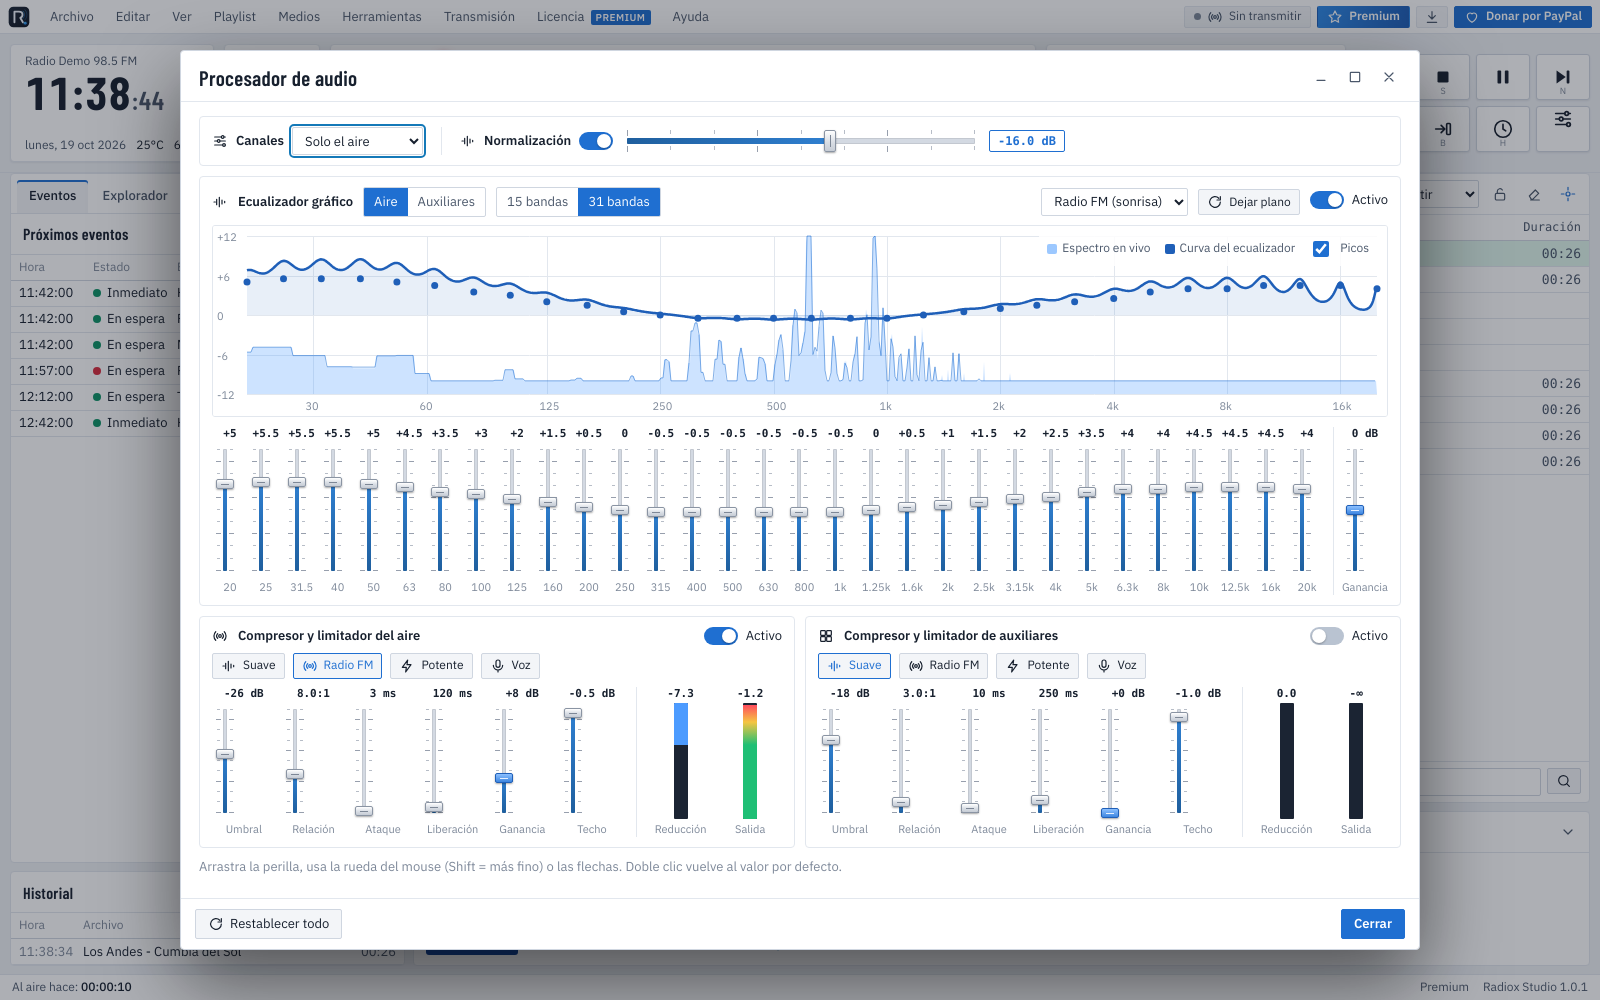Click the padlock icon in background toolbar

coord(1500,195)
